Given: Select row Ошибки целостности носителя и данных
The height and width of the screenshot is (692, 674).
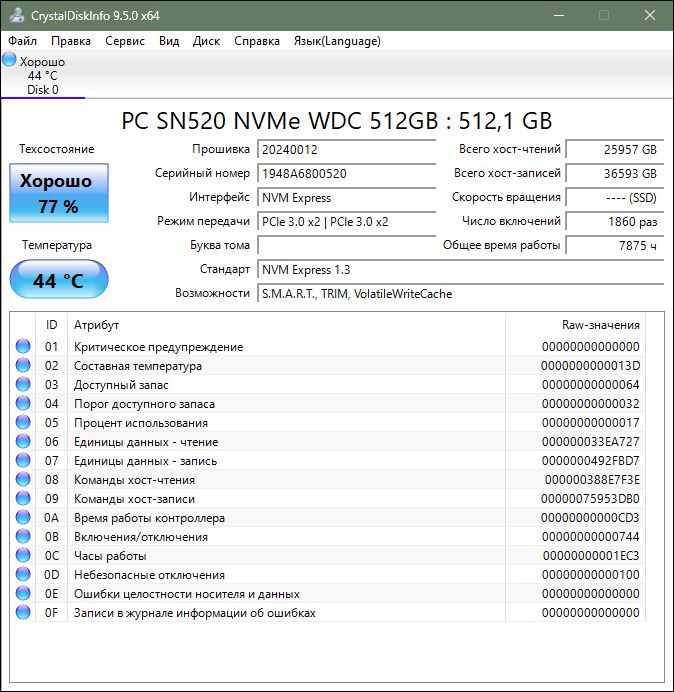Looking at the screenshot, I should [328, 593].
